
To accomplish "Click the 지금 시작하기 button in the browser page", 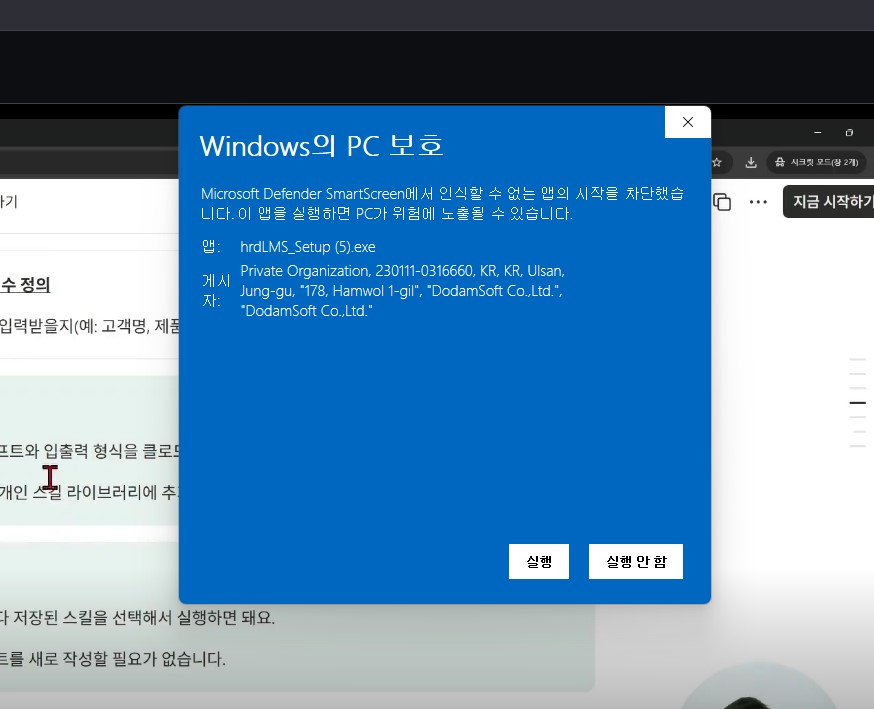I will point(830,202).
